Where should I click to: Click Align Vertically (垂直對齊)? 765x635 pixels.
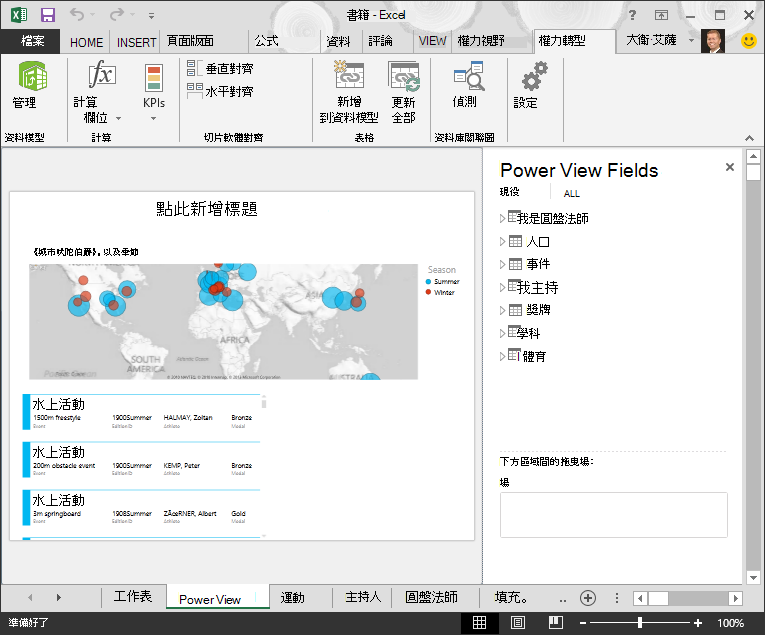221,68
